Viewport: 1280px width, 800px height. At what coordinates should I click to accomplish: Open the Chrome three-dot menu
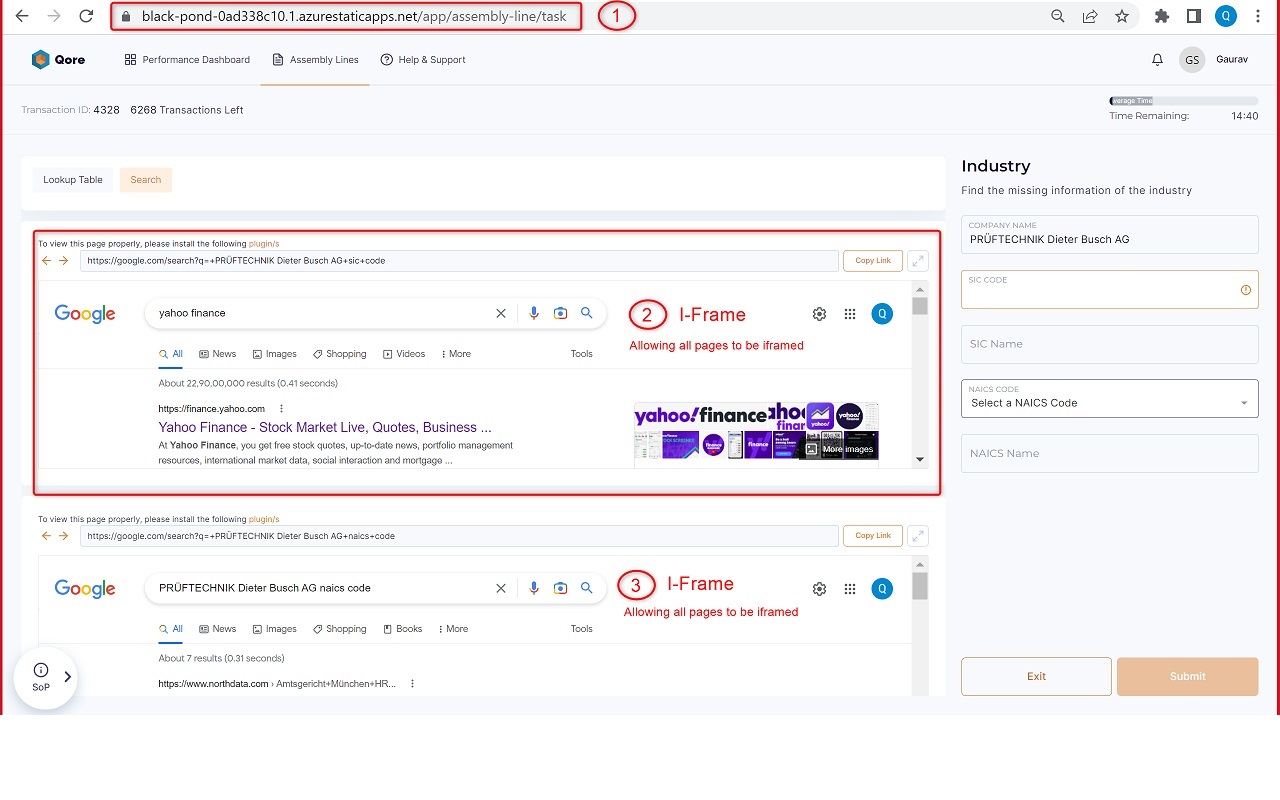click(x=1258, y=16)
